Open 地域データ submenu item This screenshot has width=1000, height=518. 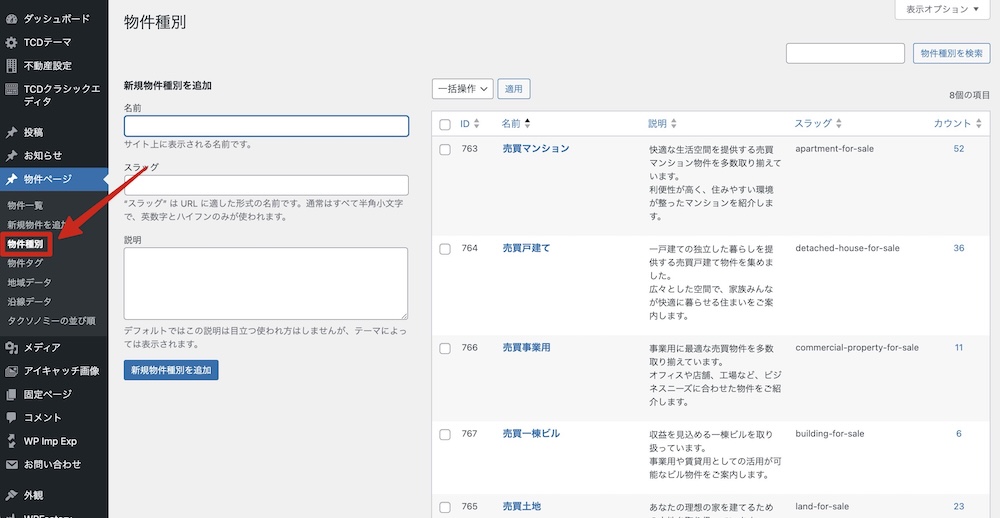(x=29, y=282)
